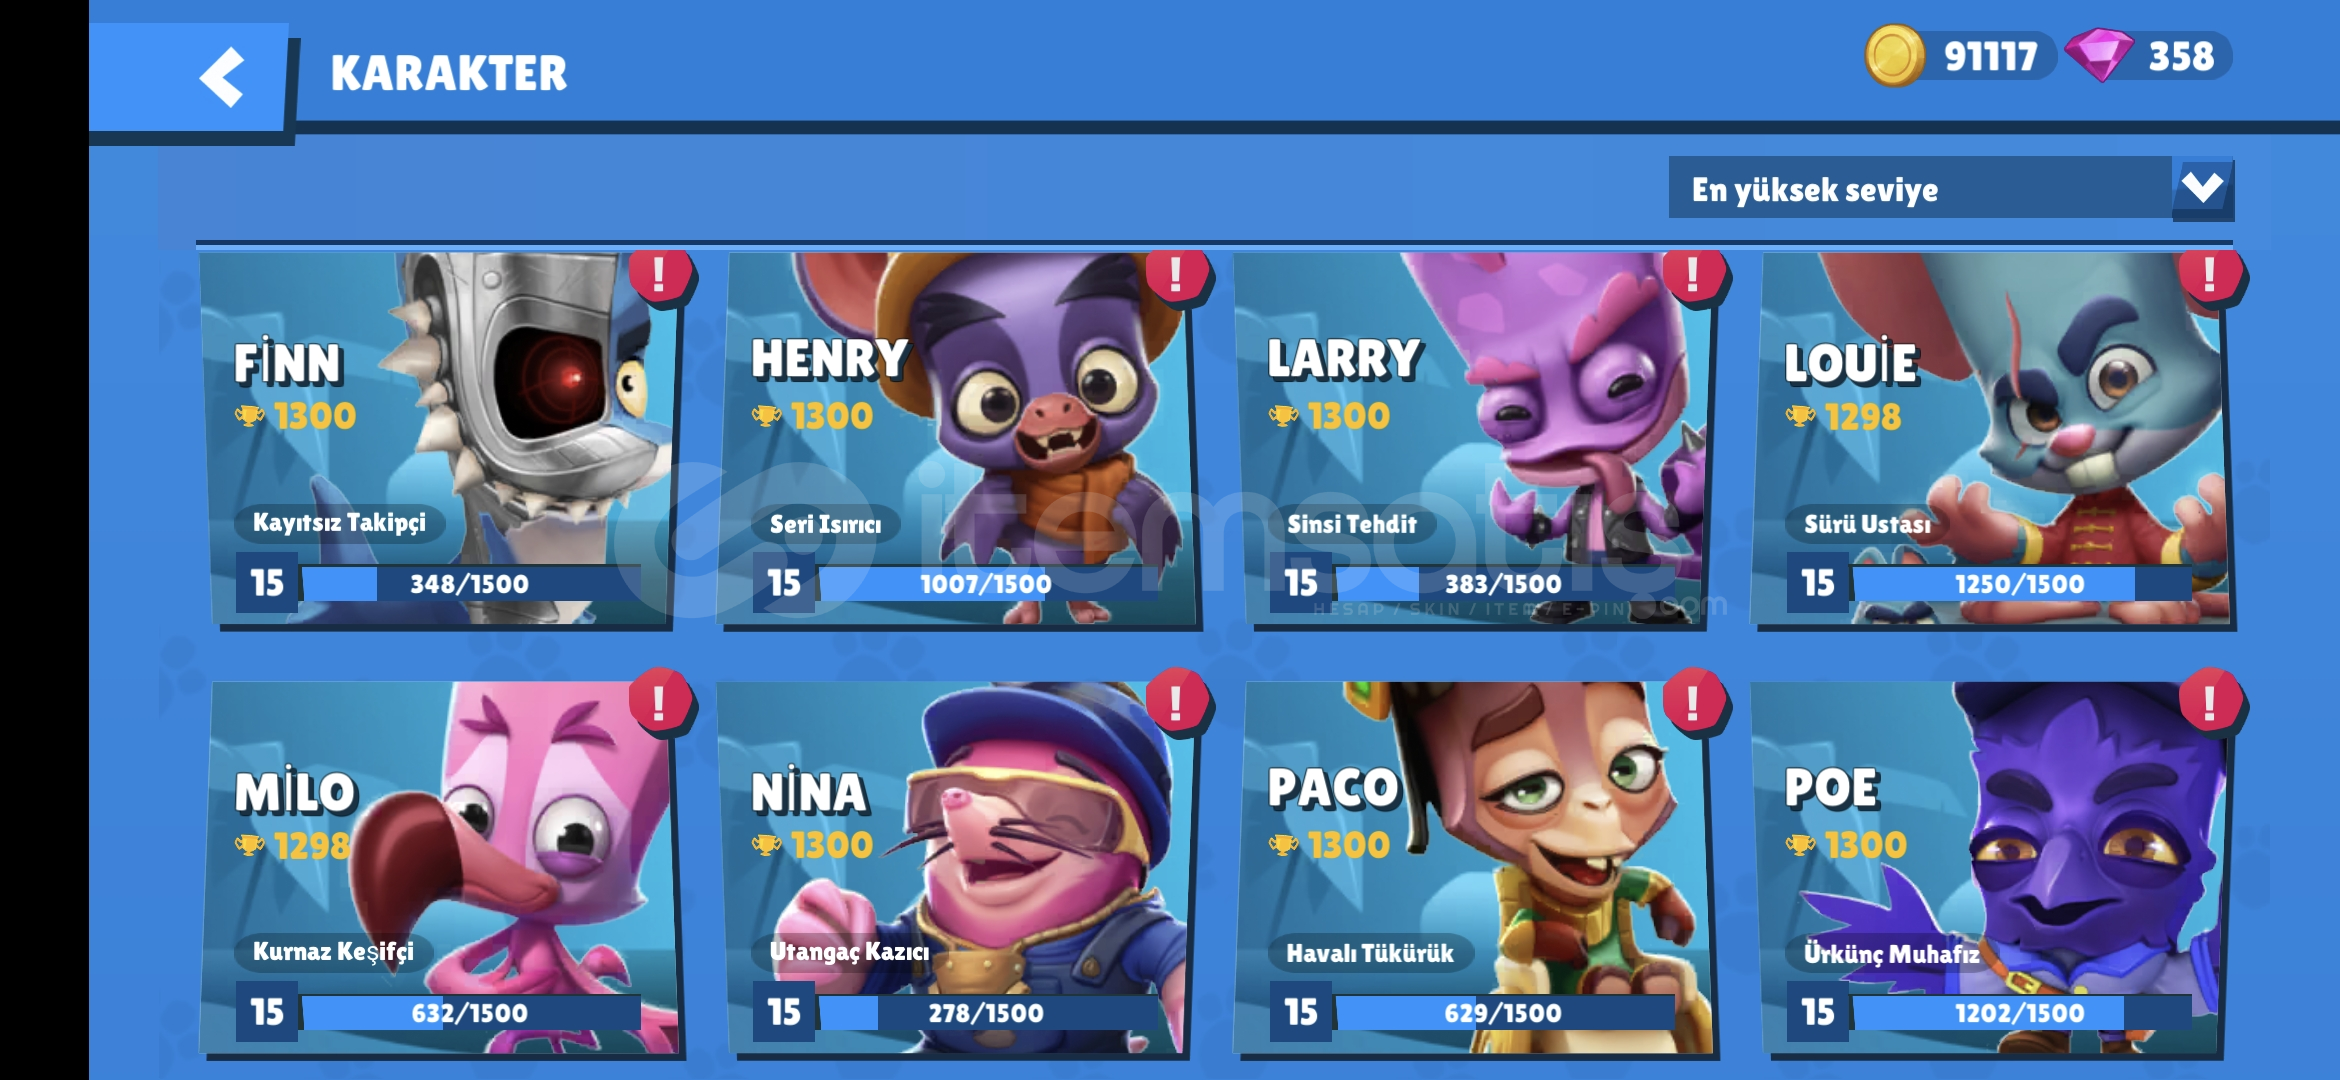Tap the 358 gem balance
Image resolution: width=2340 pixels, height=1080 pixels.
click(2181, 57)
